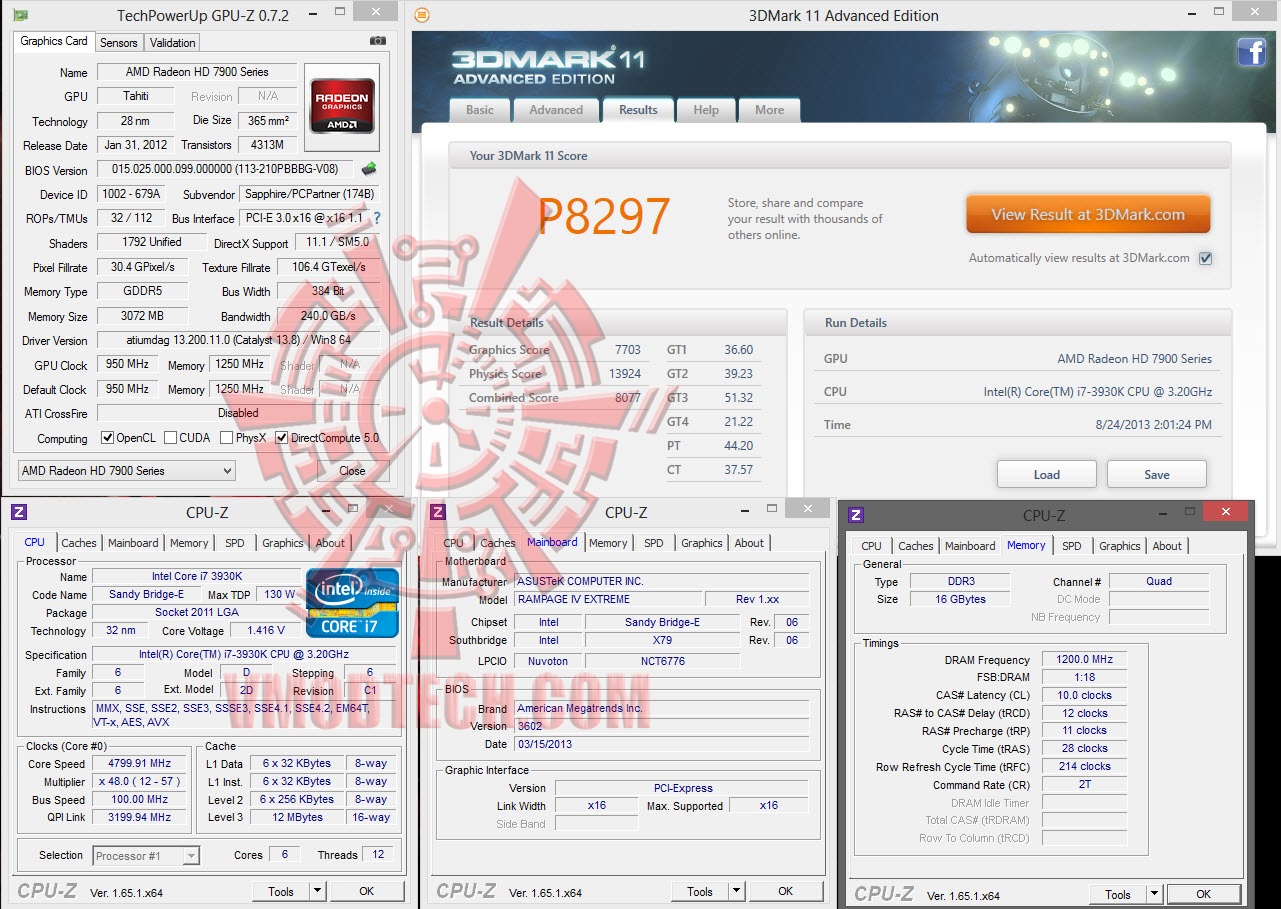The height and width of the screenshot is (909, 1281).
Task: Click the Intel Core i7 badge in CPU-Z
Action: (351, 602)
